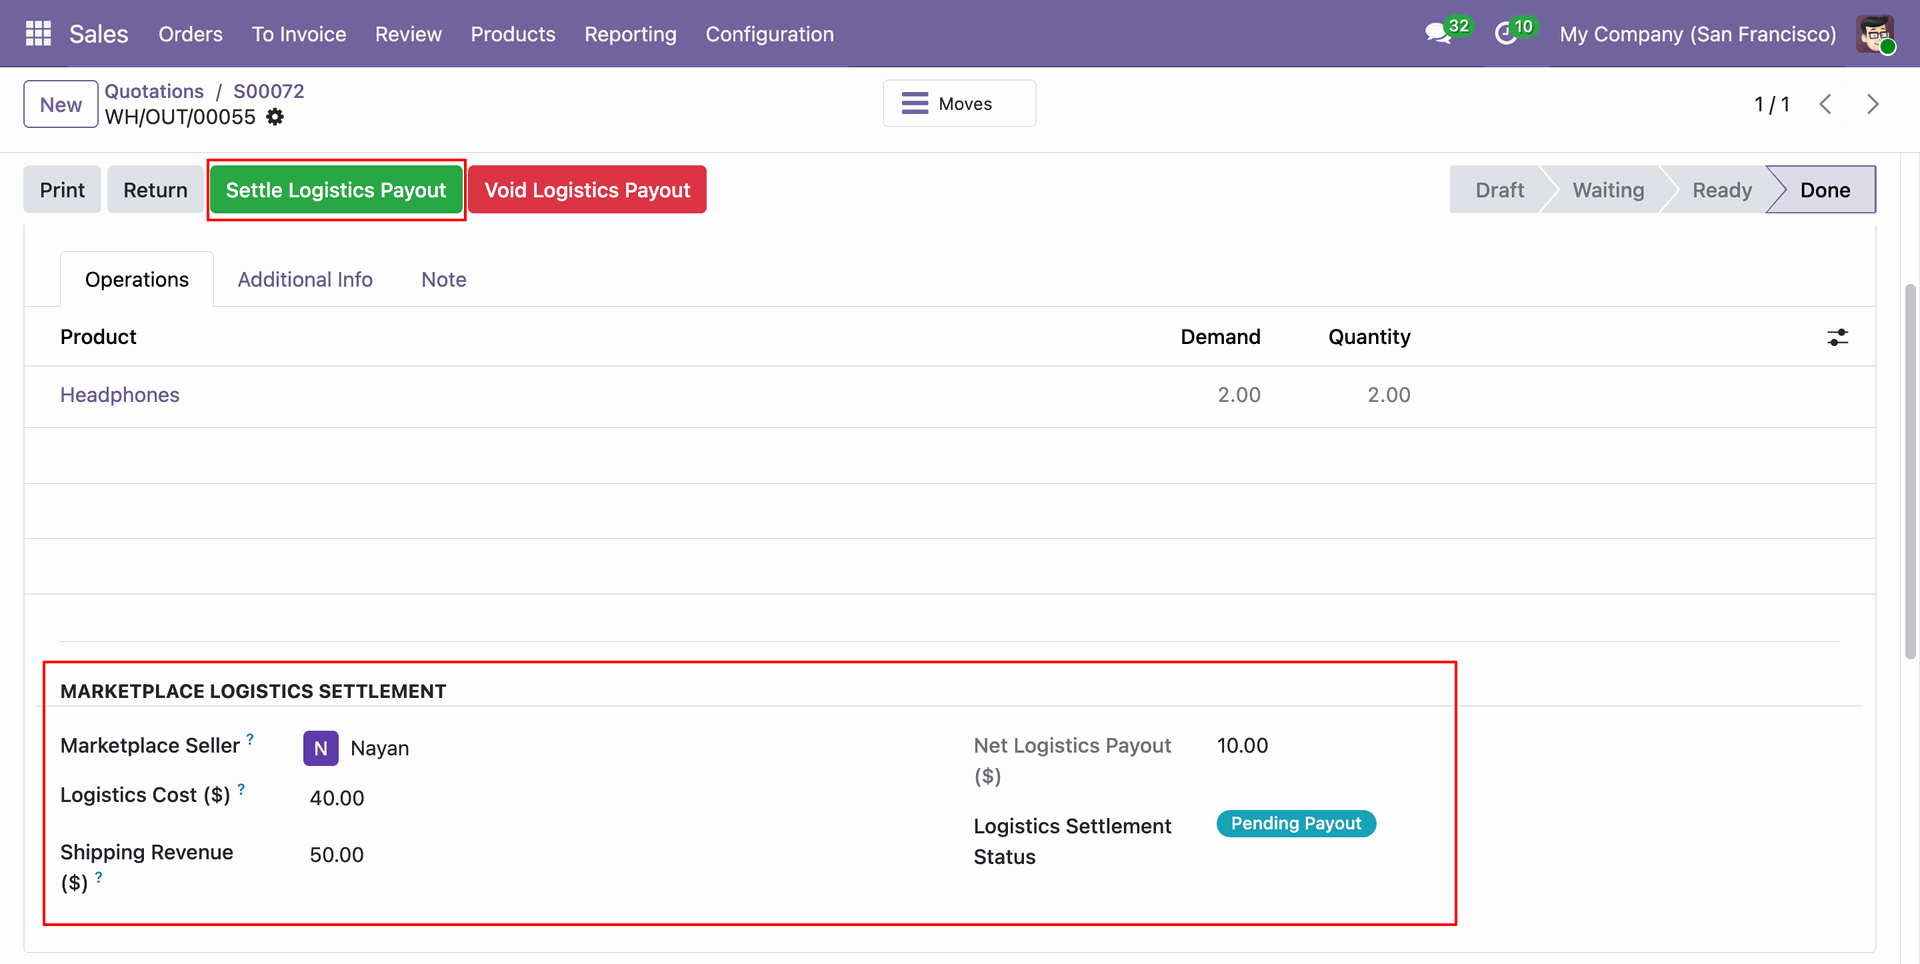Screen dimensions: 1920x964
Task: Go to previous record arrow
Action: click(1825, 104)
